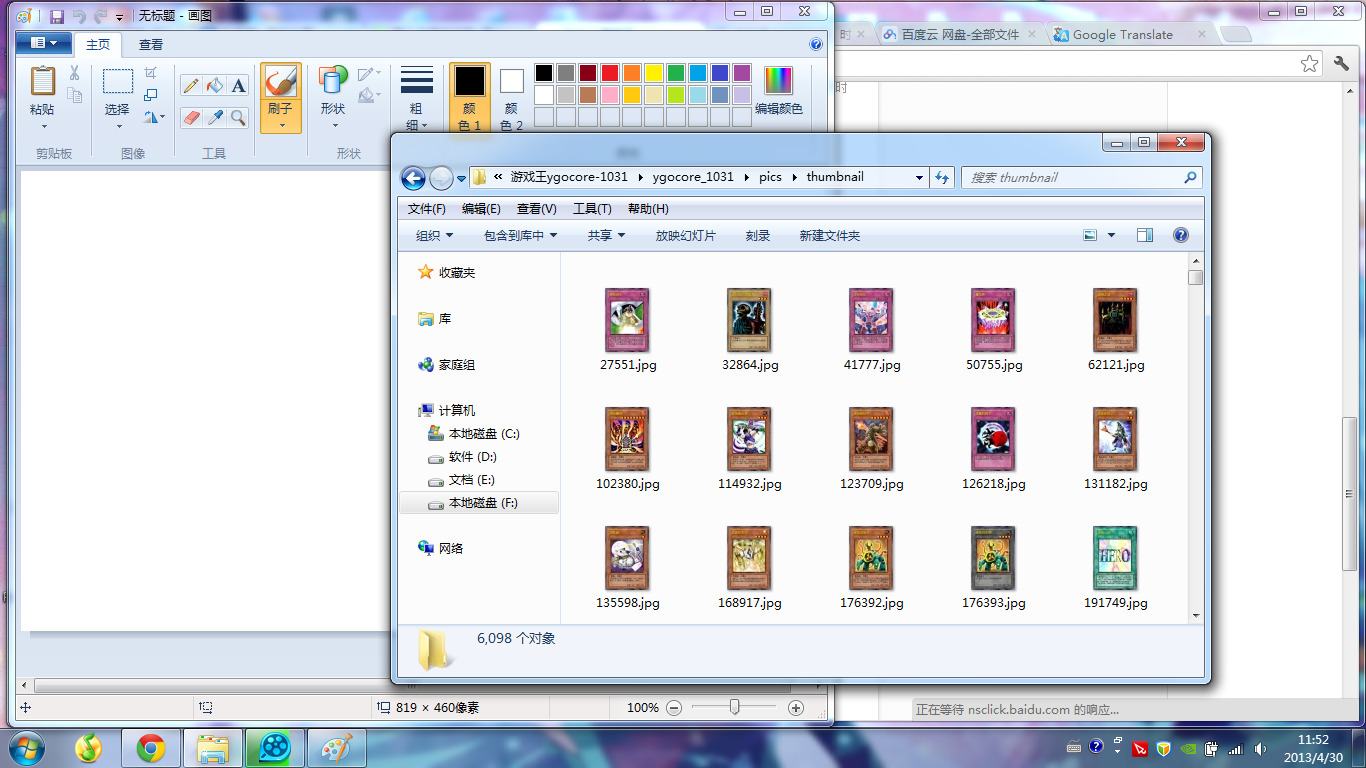This screenshot has height=768, width=1366.
Task: Click the Zoom out minus button in Paint
Action: pyautogui.click(x=674, y=708)
